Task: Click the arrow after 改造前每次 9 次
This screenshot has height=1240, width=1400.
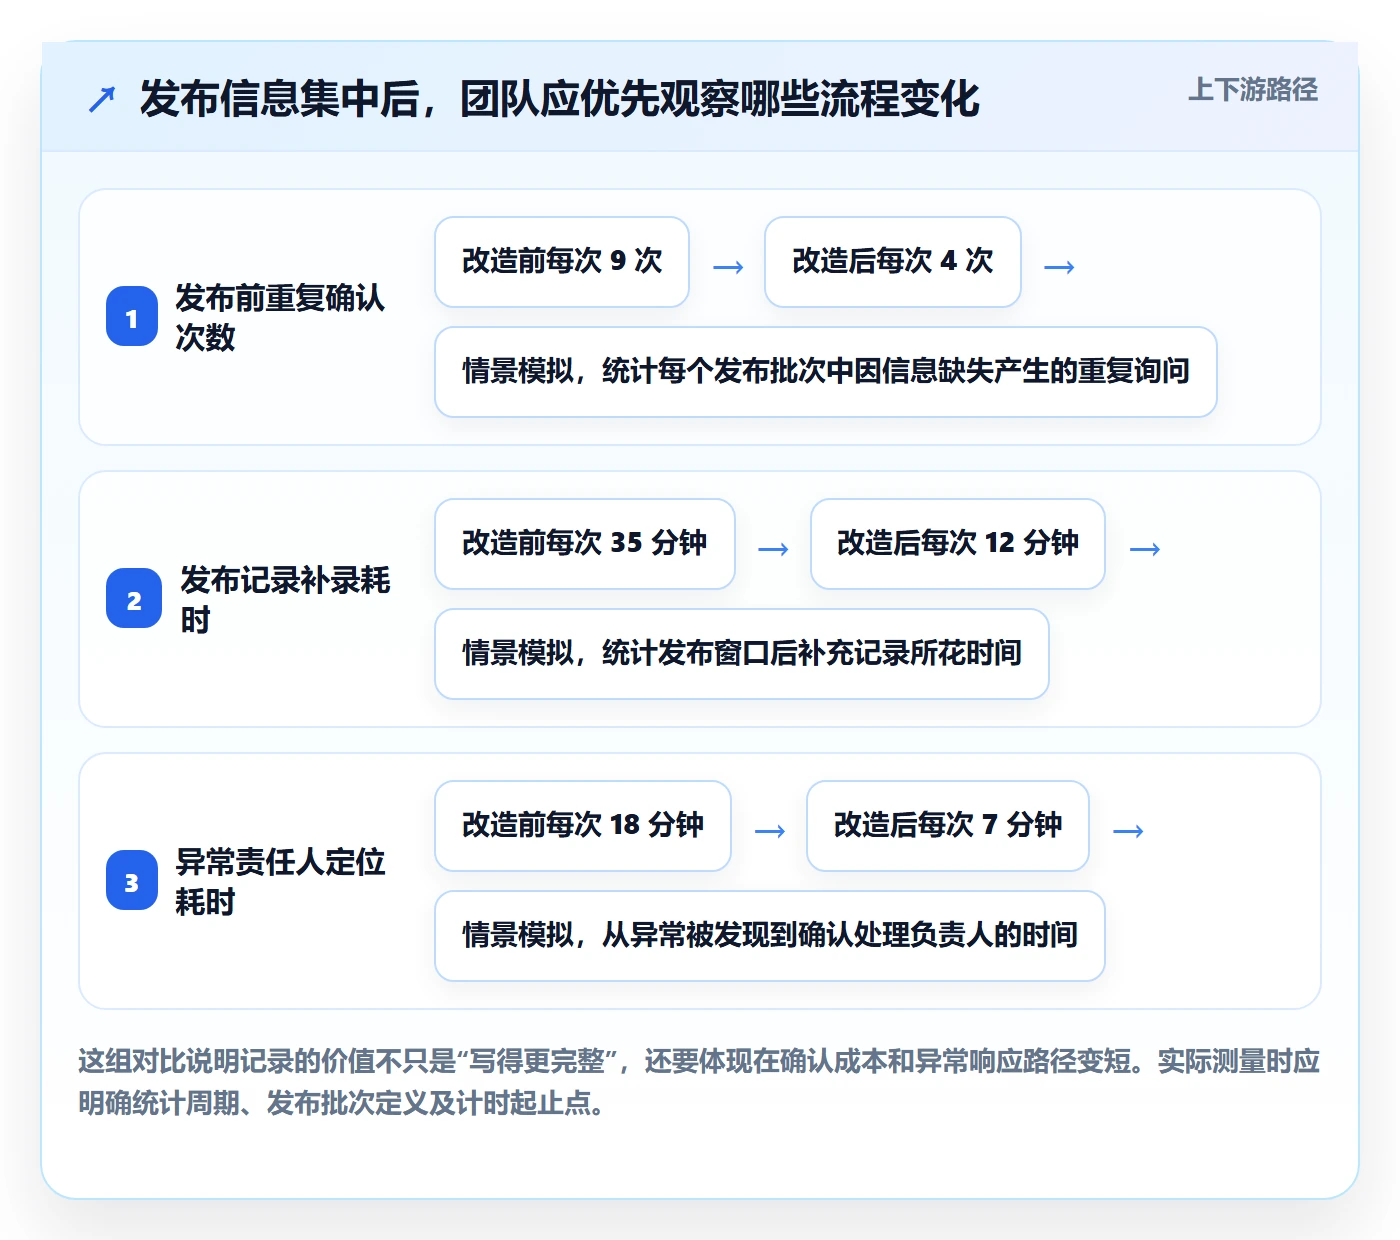Action: (728, 267)
